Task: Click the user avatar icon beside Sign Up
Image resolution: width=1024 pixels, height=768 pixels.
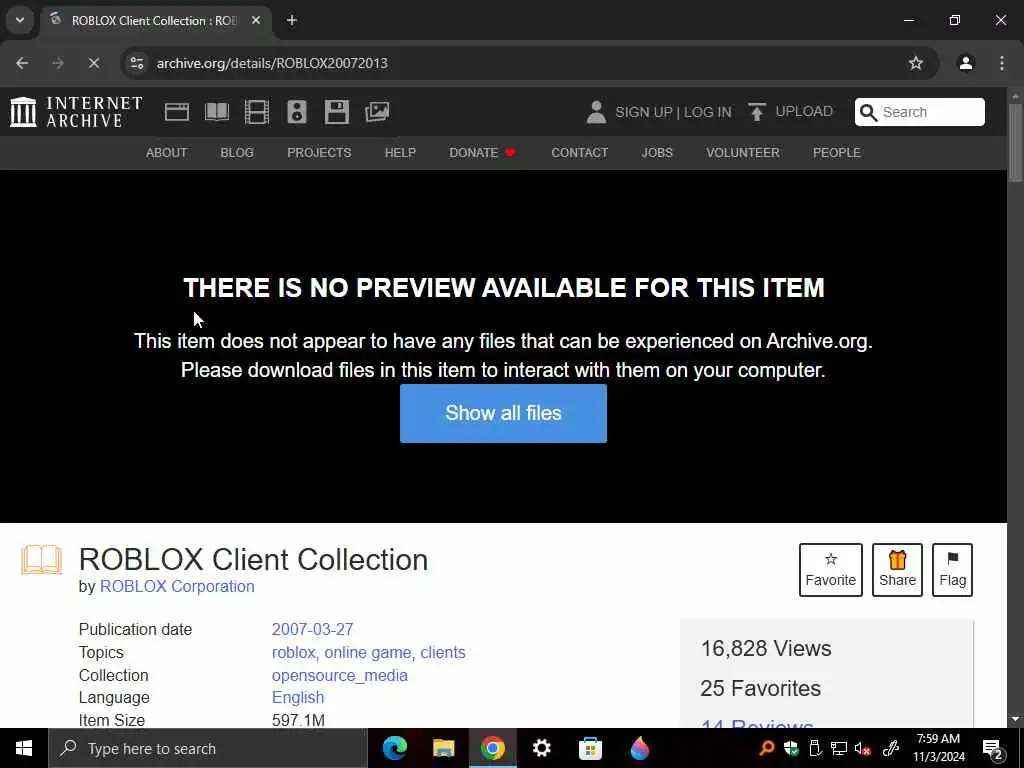Action: pos(596,112)
